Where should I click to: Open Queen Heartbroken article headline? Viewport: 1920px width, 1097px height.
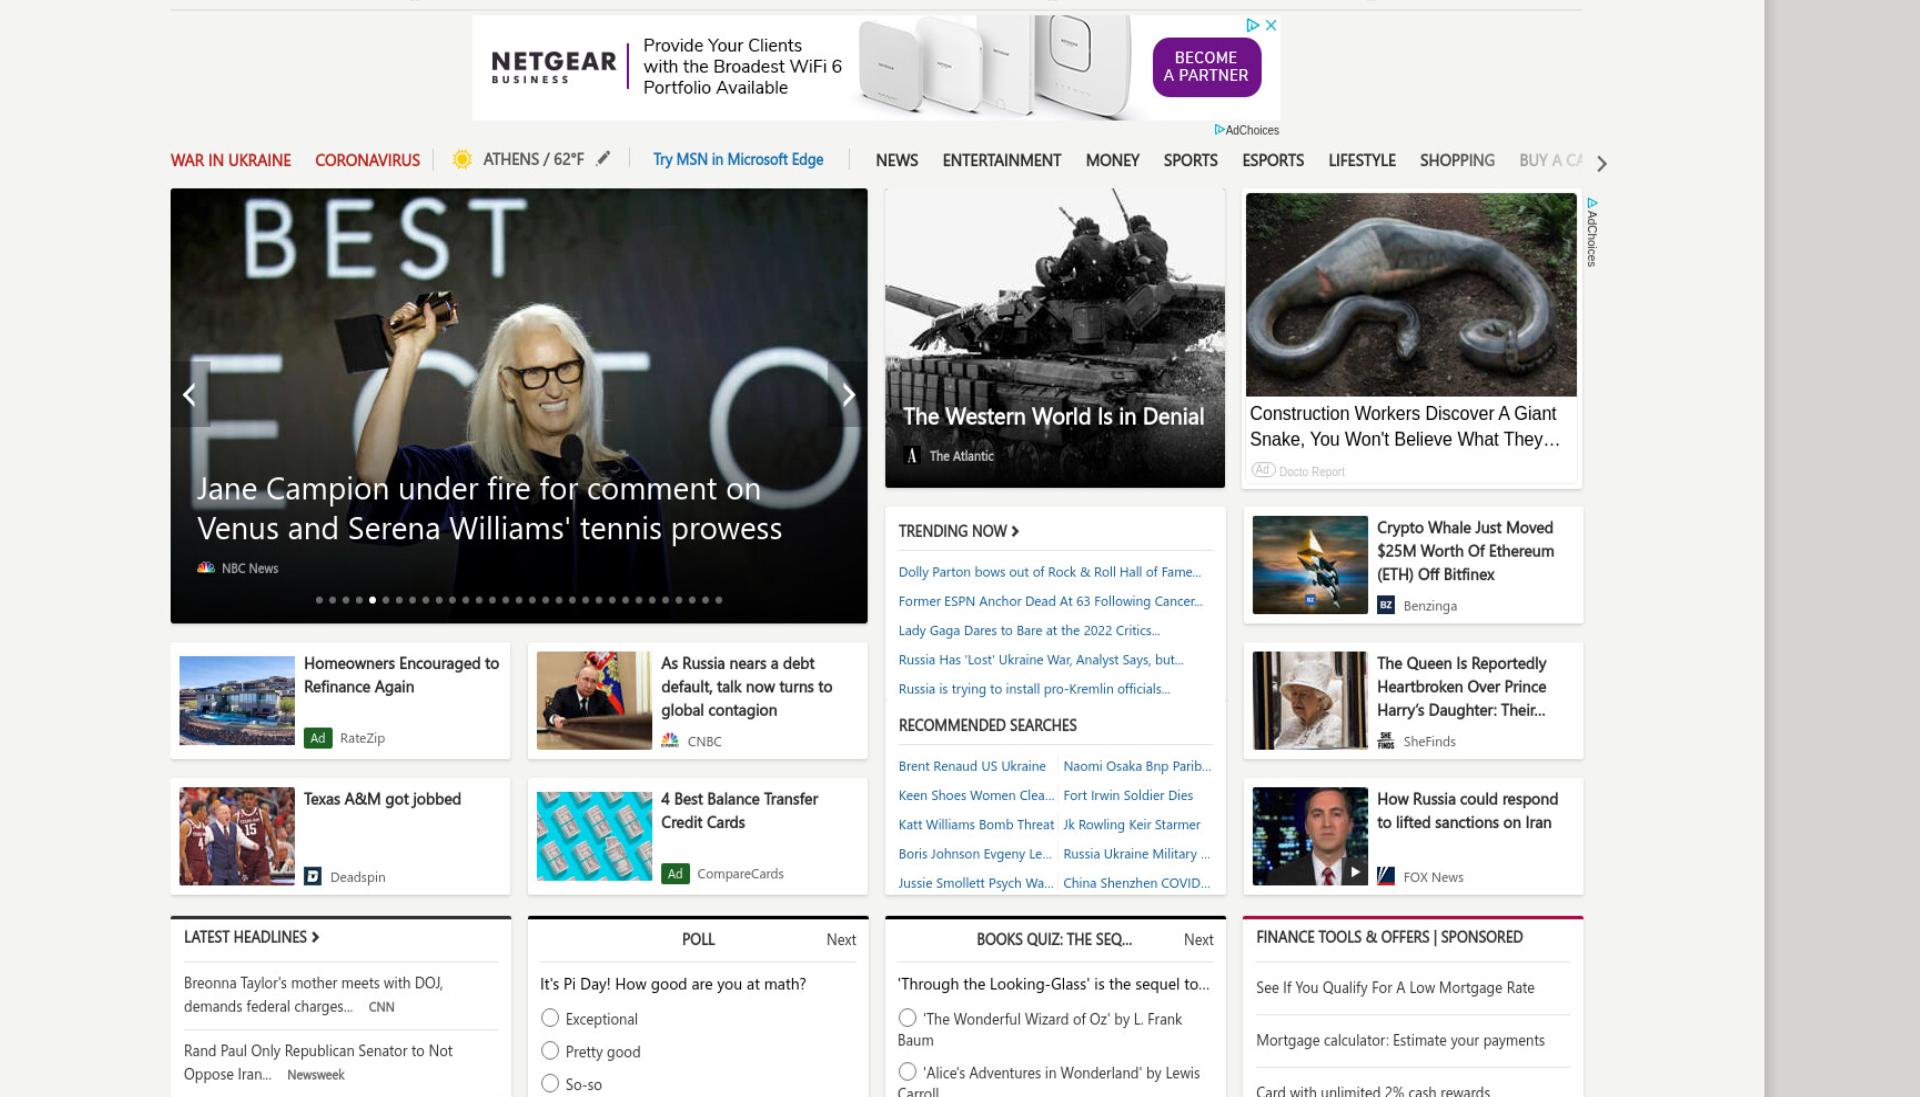pos(1461,687)
